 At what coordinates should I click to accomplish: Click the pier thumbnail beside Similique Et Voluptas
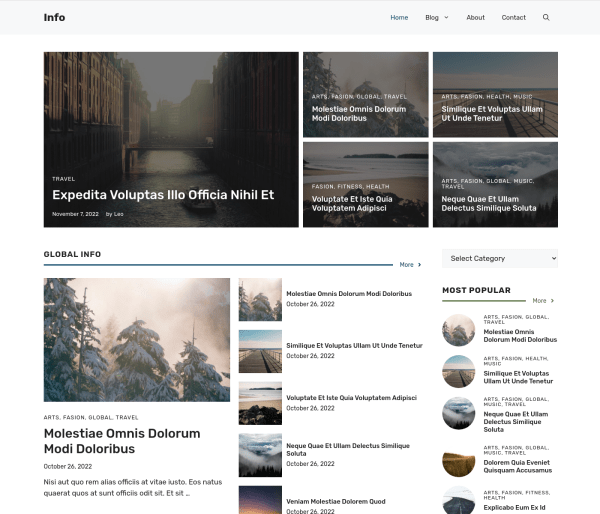pos(260,351)
